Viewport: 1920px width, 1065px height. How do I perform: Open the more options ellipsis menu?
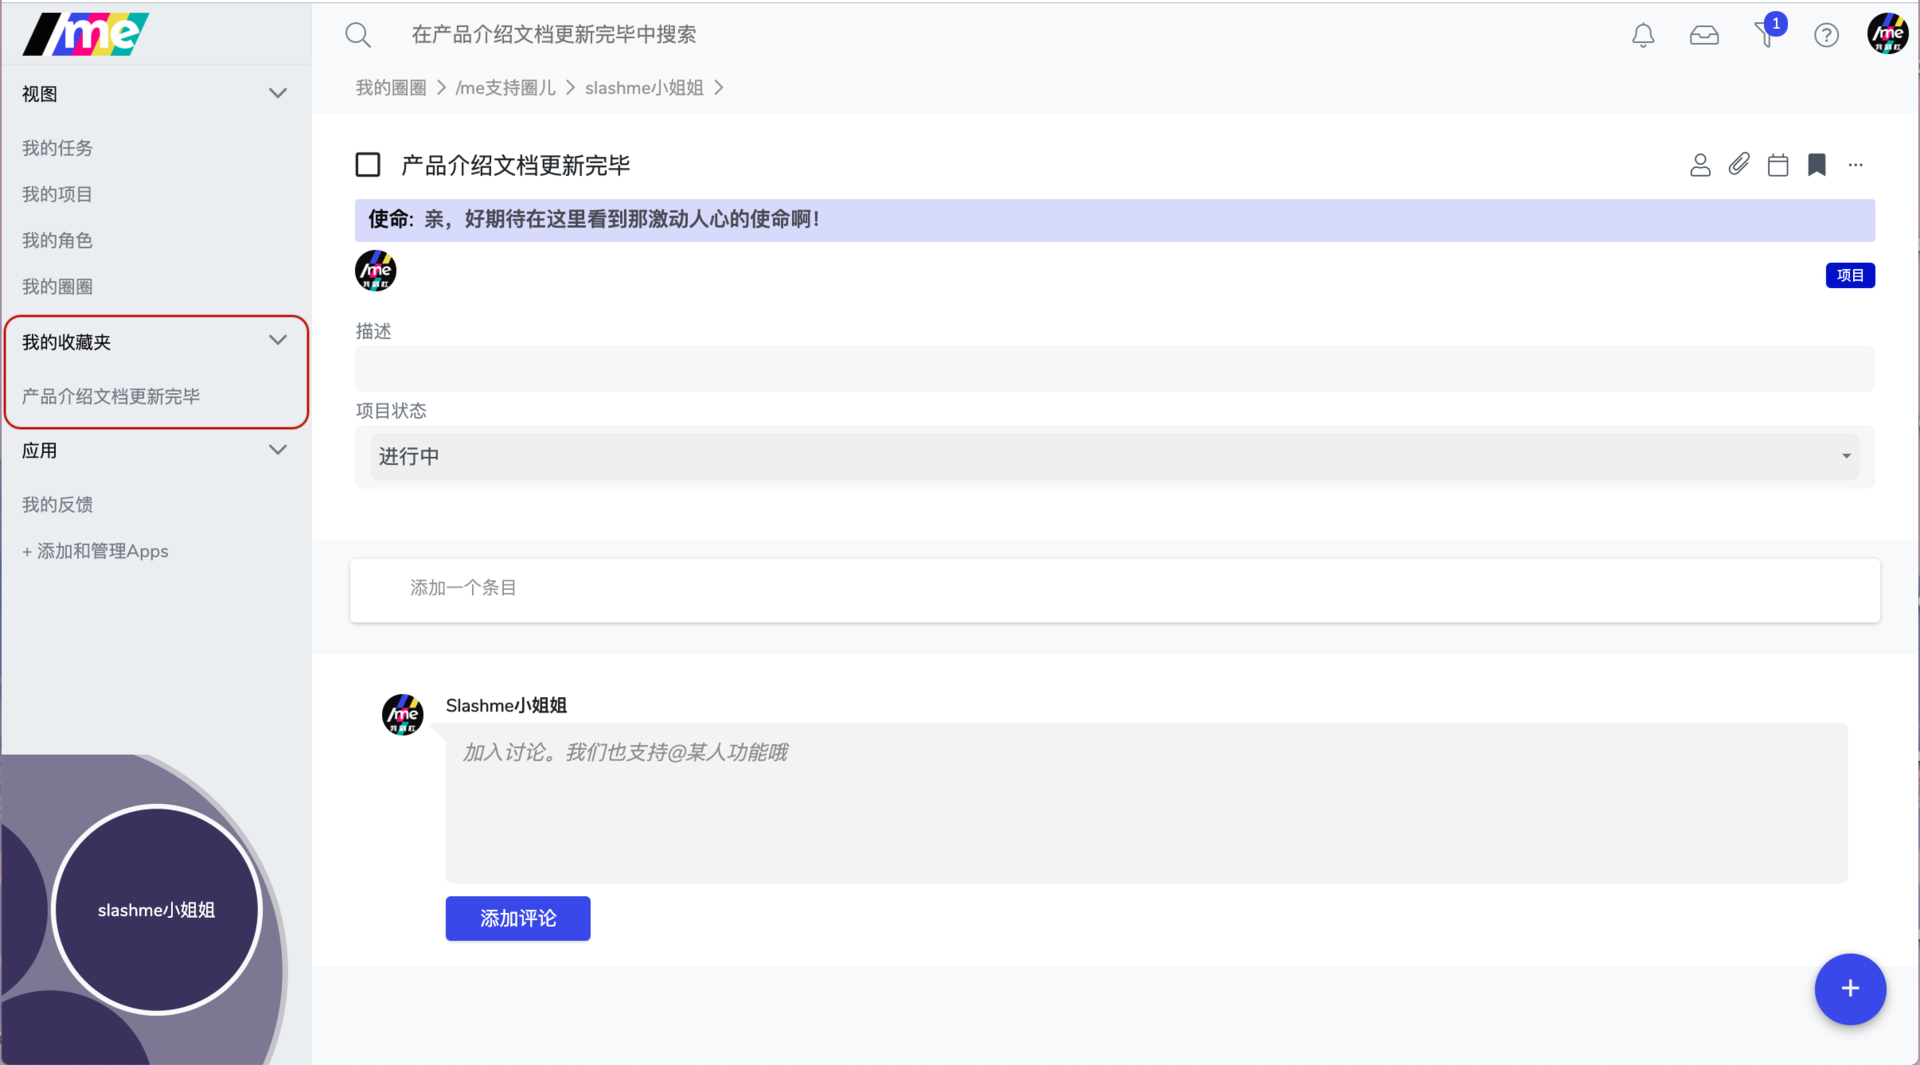(1856, 165)
